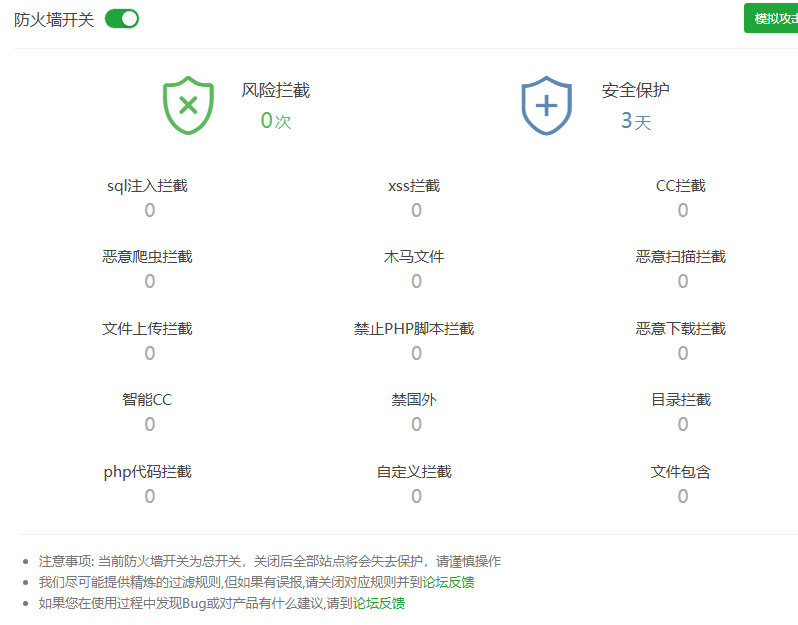Click the count under 文件上传拦截
This screenshot has width=798, height=625.
click(x=150, y=353)
